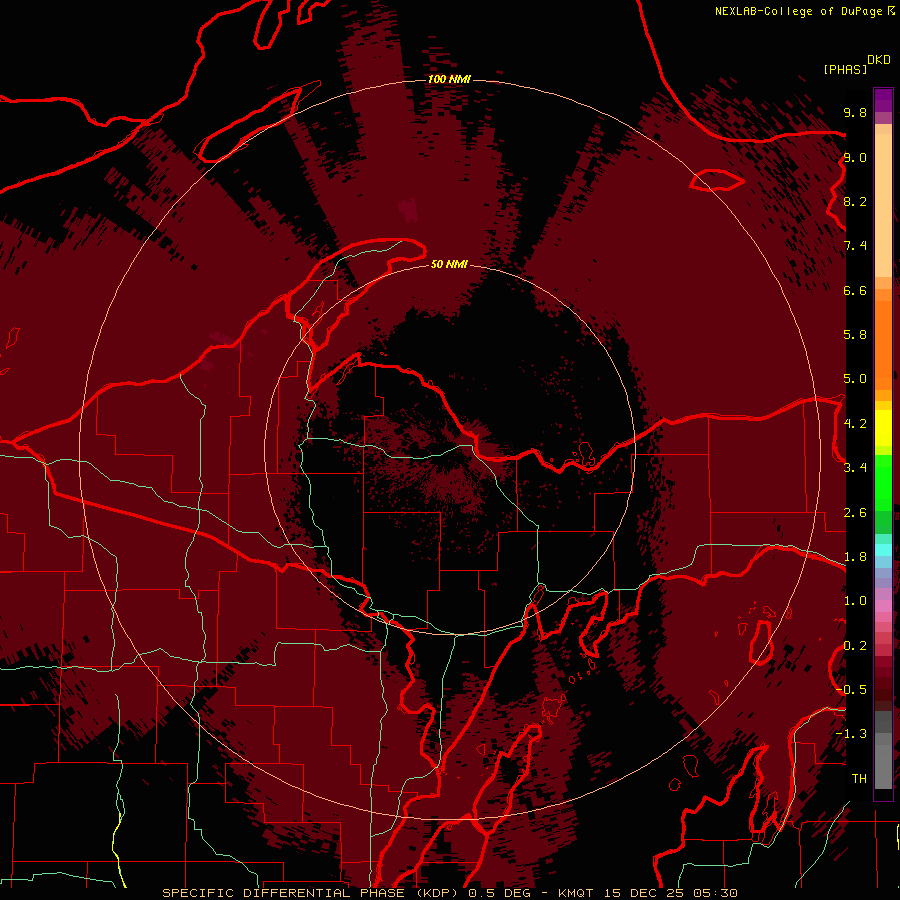Click the bright green band of color bar
Screen dimensions: 900x900
point(883,483)
